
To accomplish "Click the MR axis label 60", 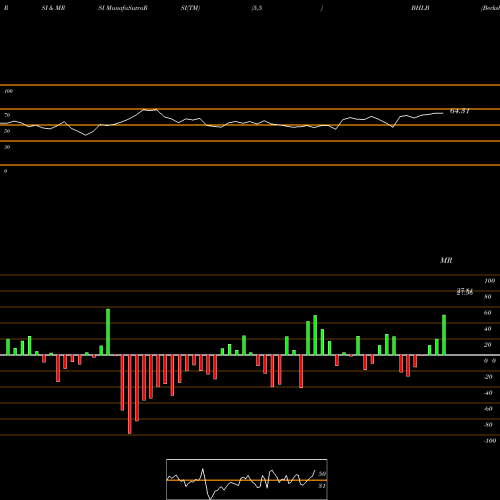I will pos(487,313).
